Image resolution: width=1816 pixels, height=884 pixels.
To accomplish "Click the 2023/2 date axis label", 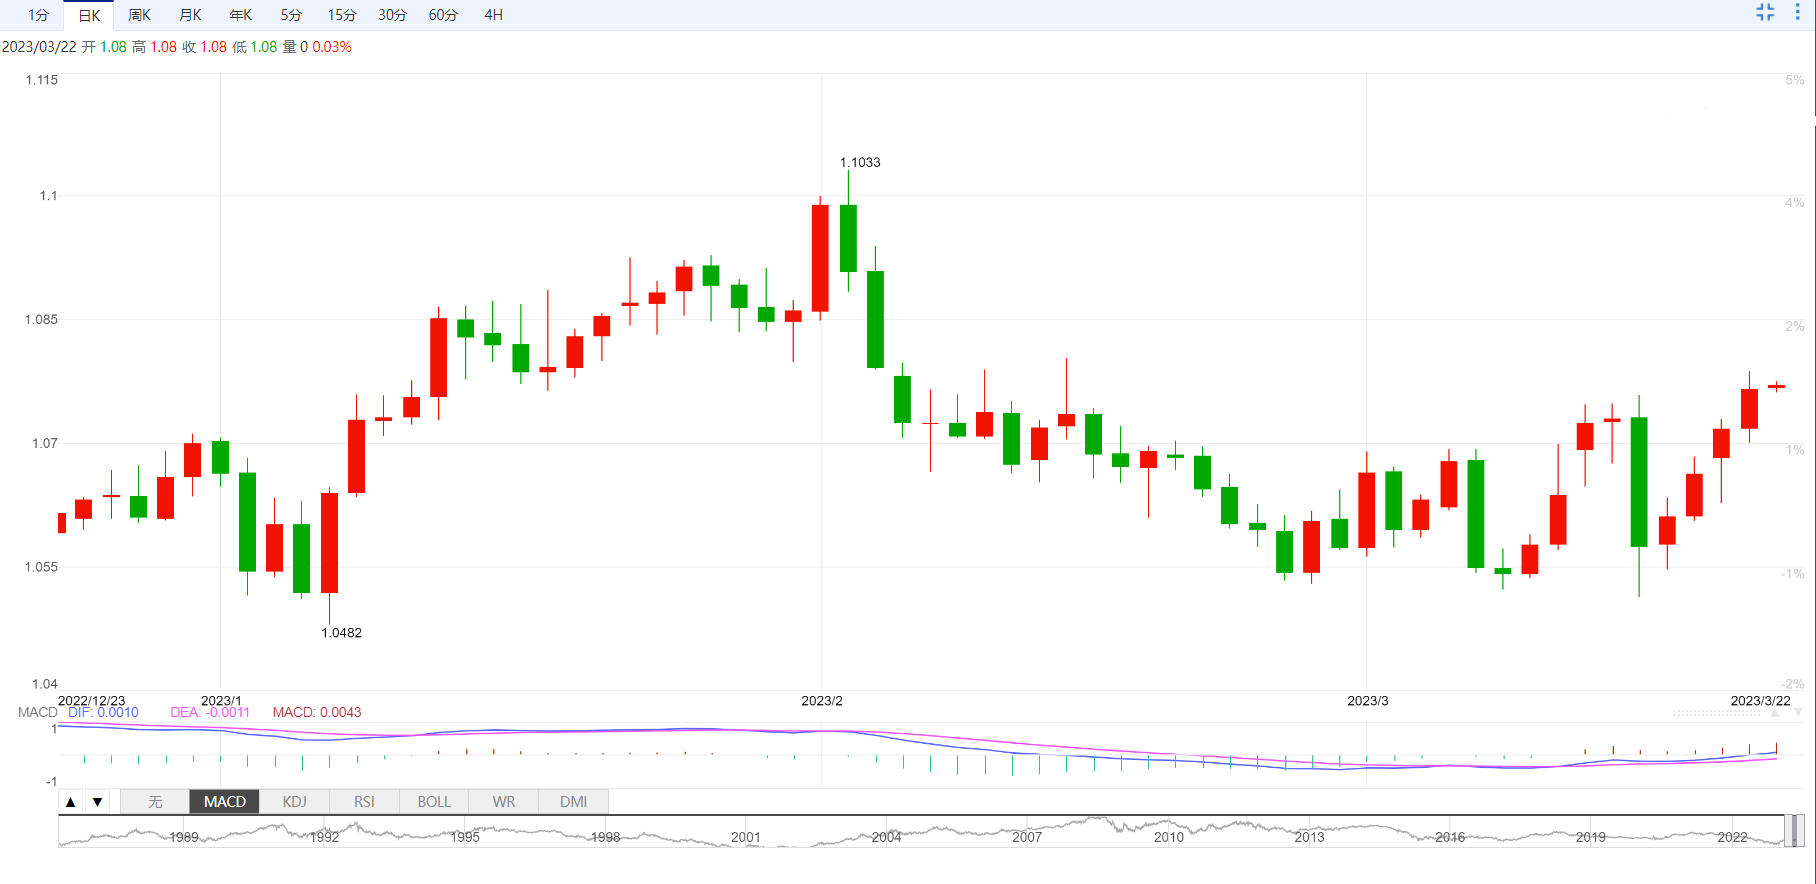I will [822, 701].
